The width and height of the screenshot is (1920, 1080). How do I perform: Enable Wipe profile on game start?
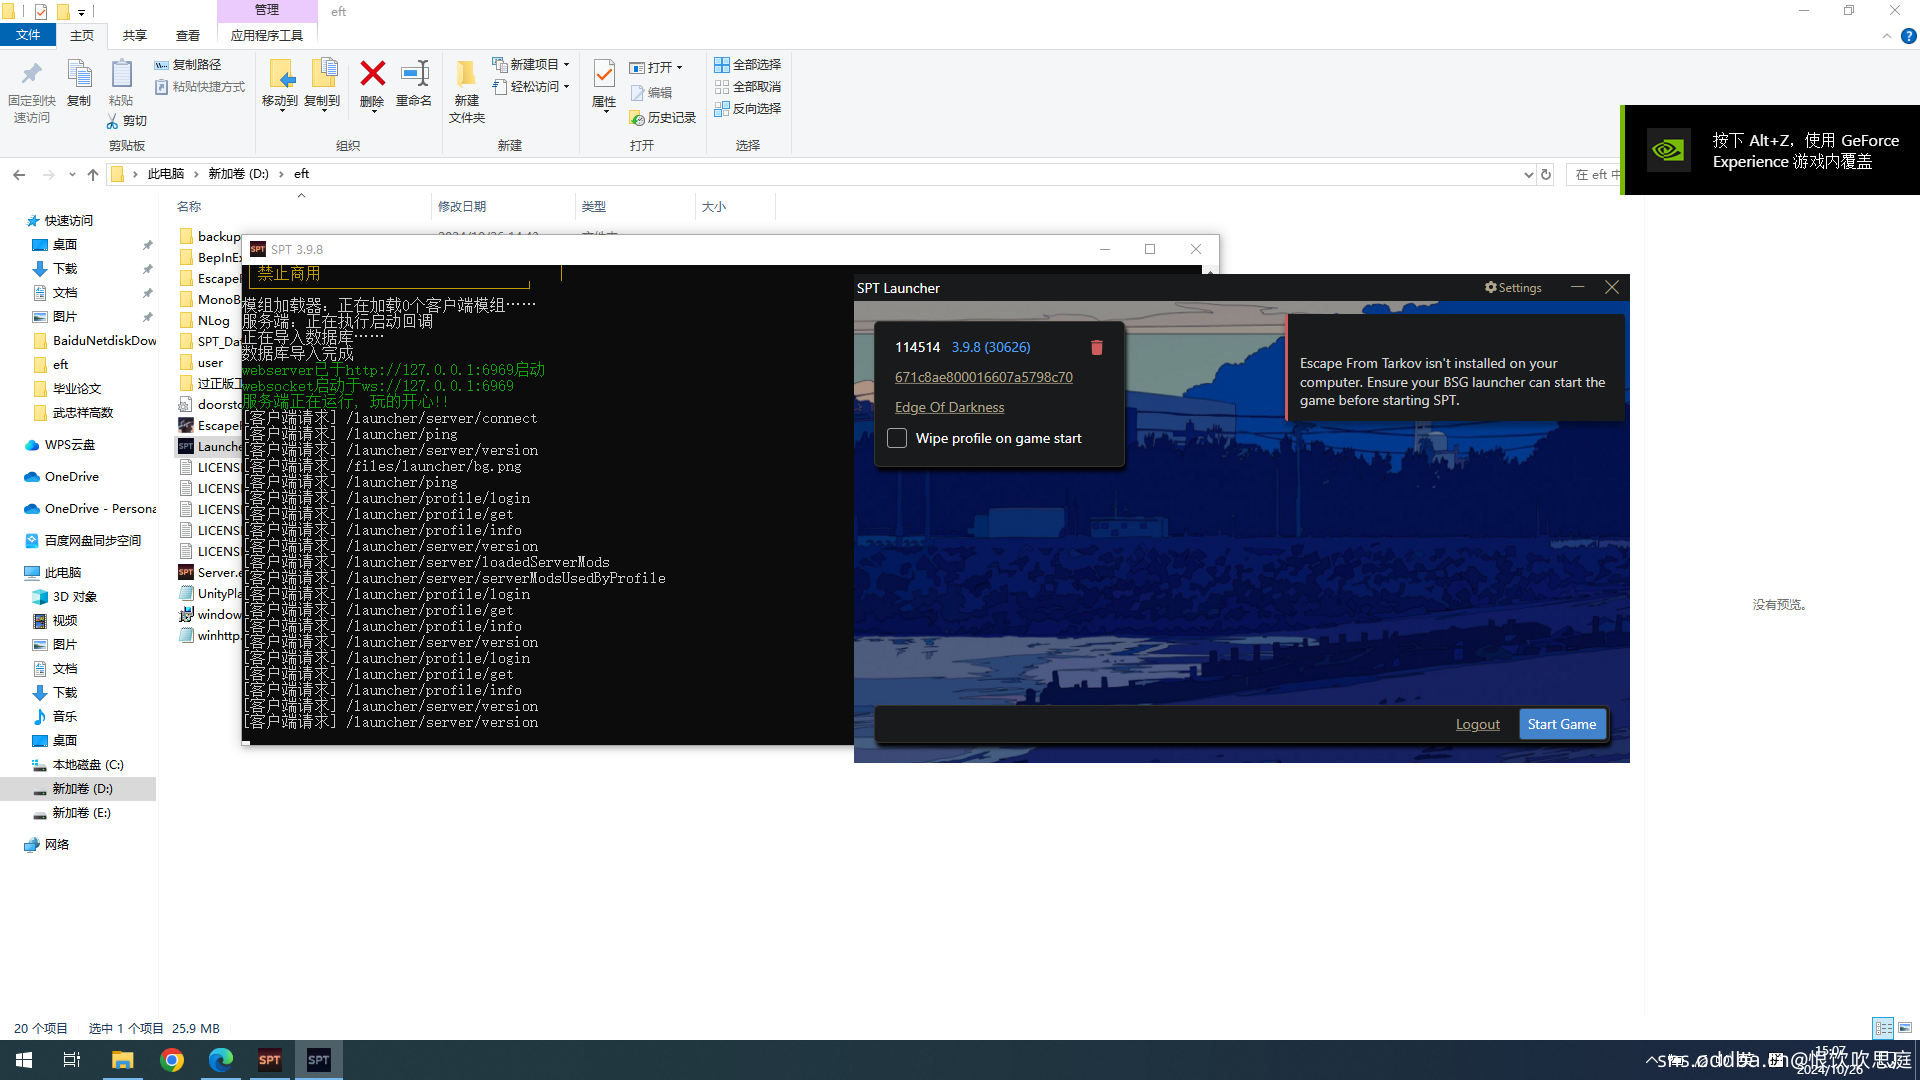tap(897, 438)
